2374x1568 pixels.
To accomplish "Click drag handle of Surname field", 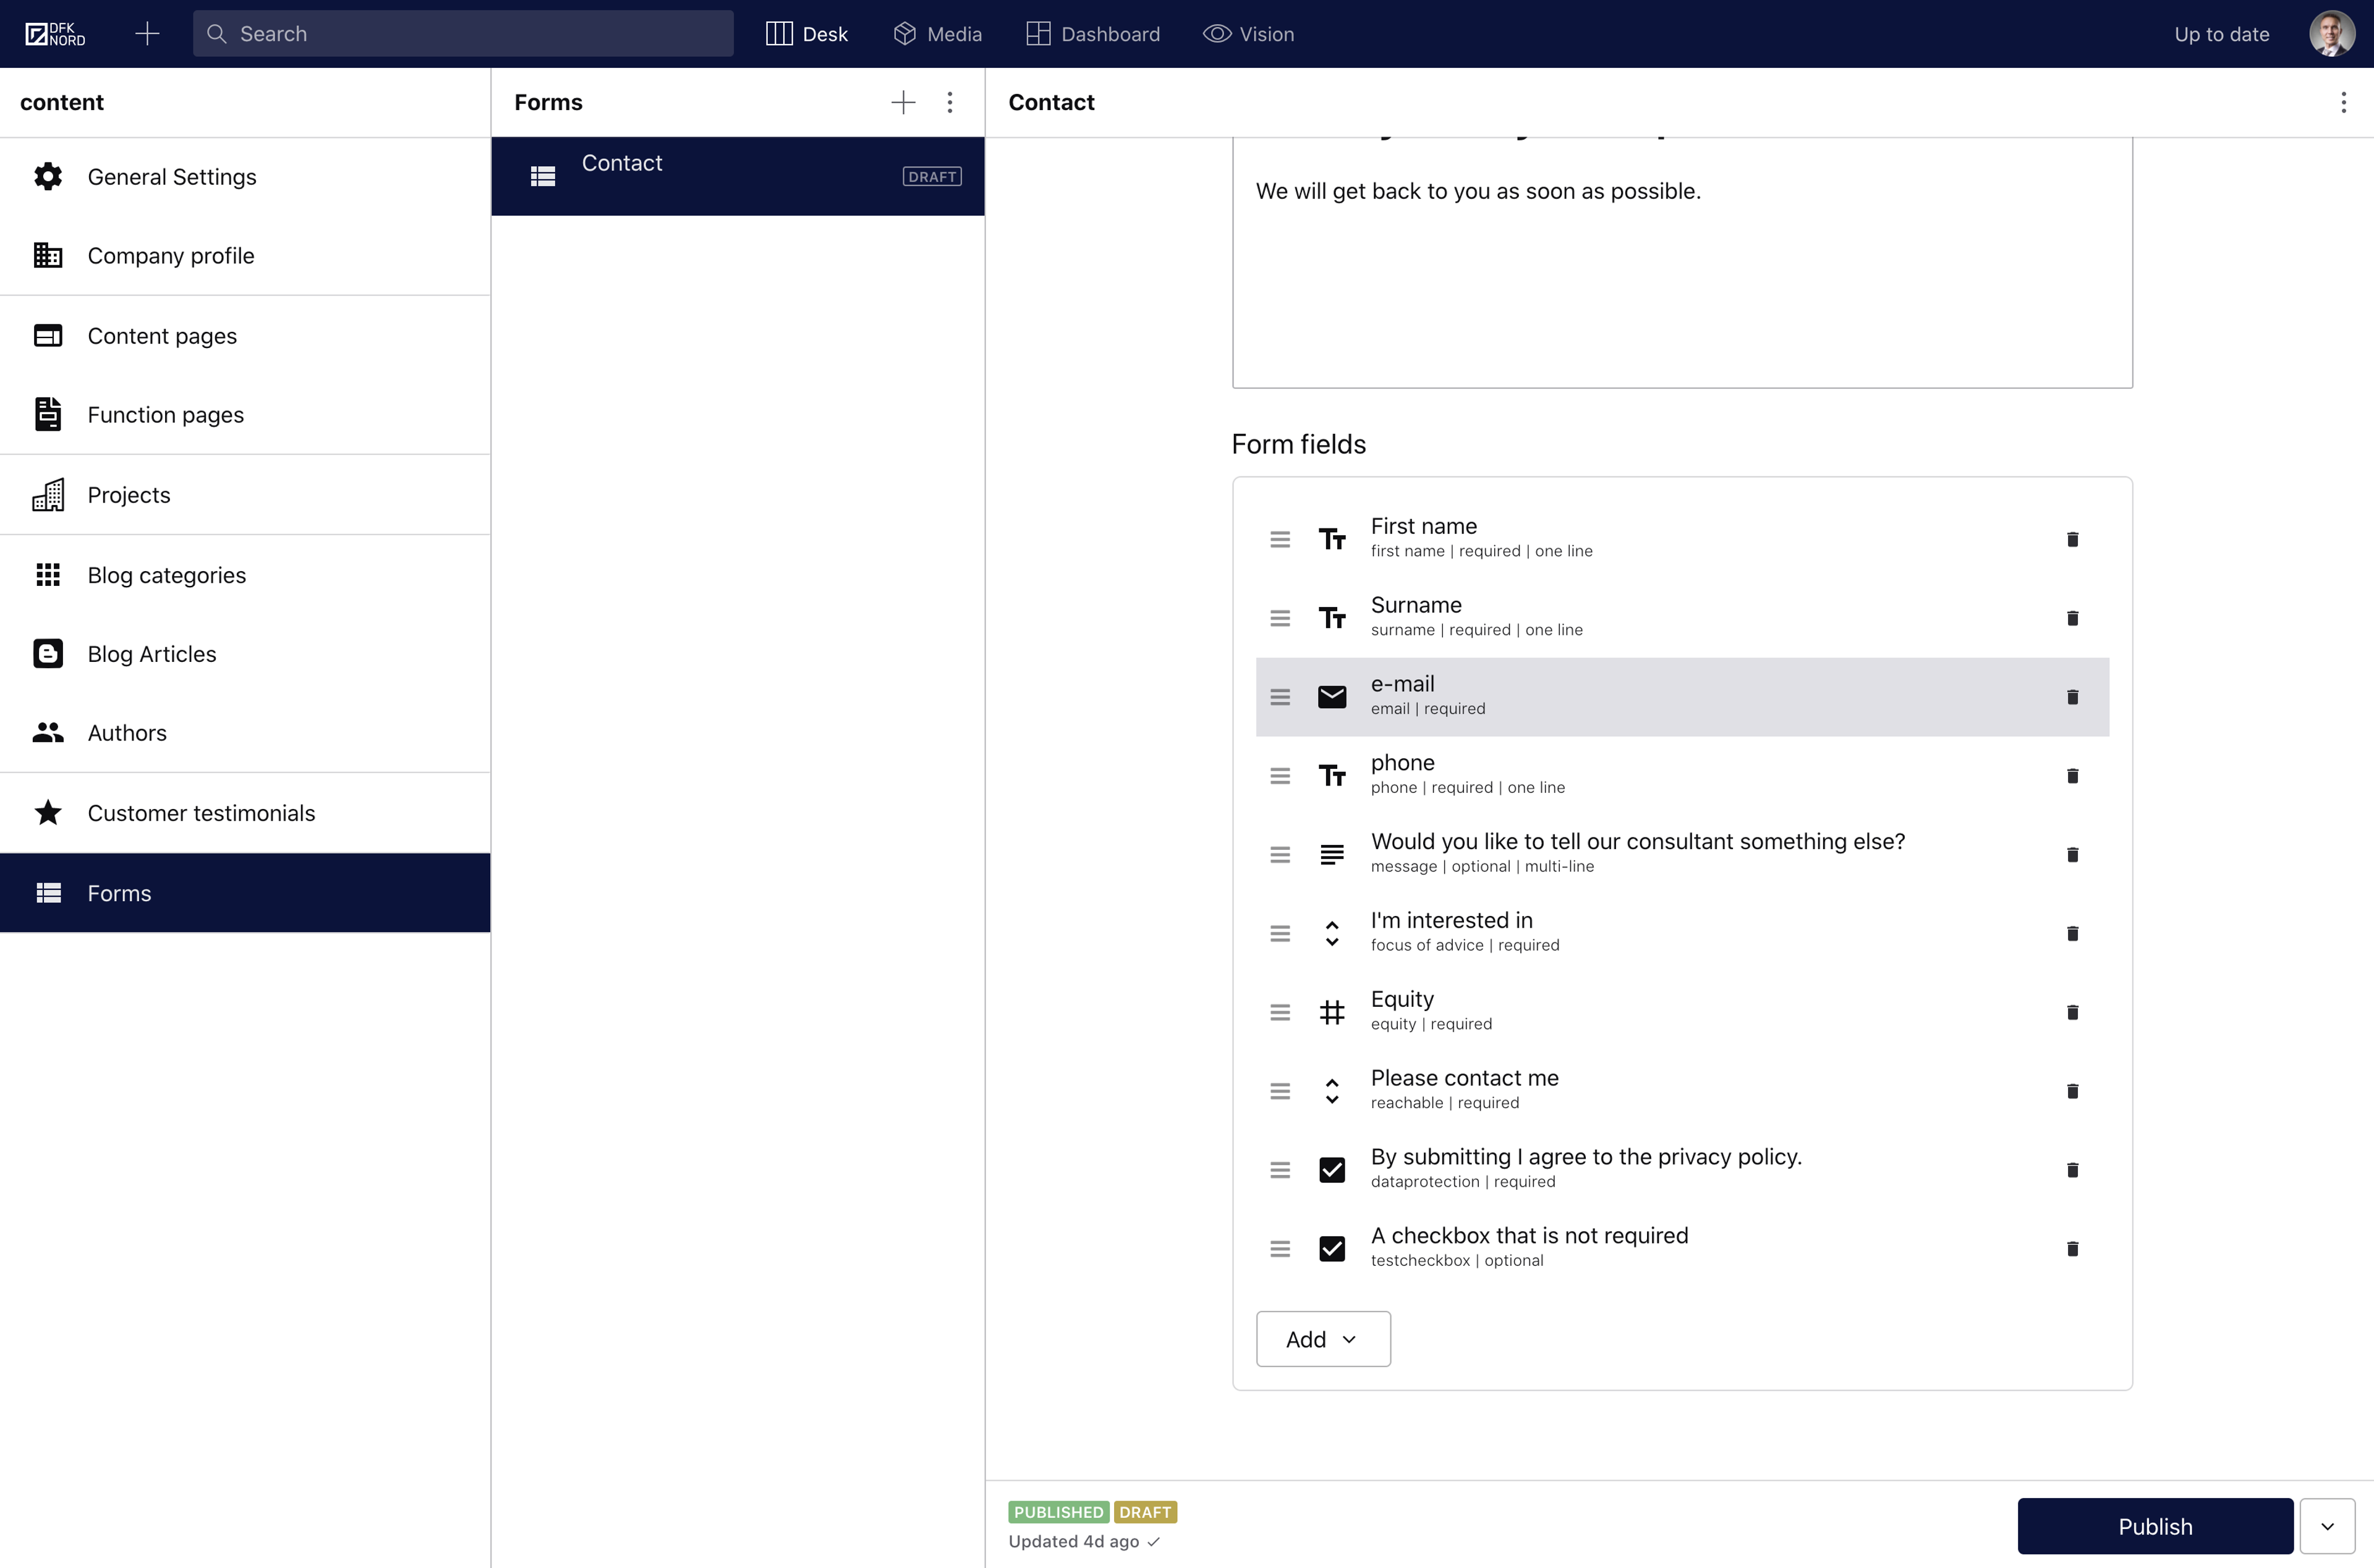I will (1279, 618).
